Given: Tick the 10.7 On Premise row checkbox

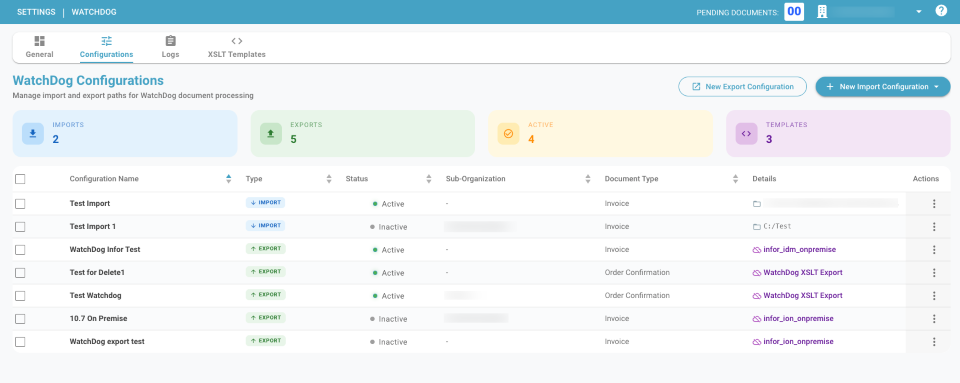Looking at the screenshot, I should 20,319.
